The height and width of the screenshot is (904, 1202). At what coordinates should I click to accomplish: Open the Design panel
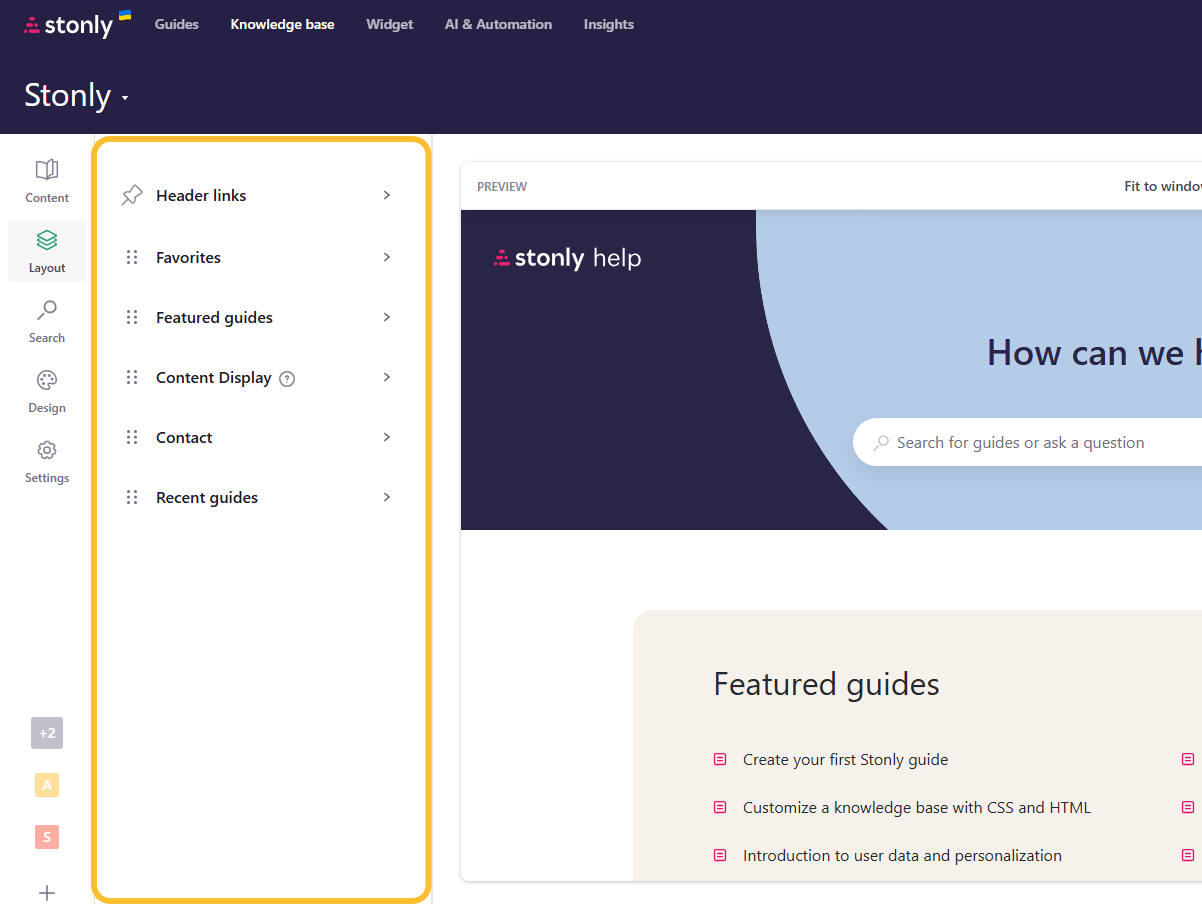tap(46, 390)
